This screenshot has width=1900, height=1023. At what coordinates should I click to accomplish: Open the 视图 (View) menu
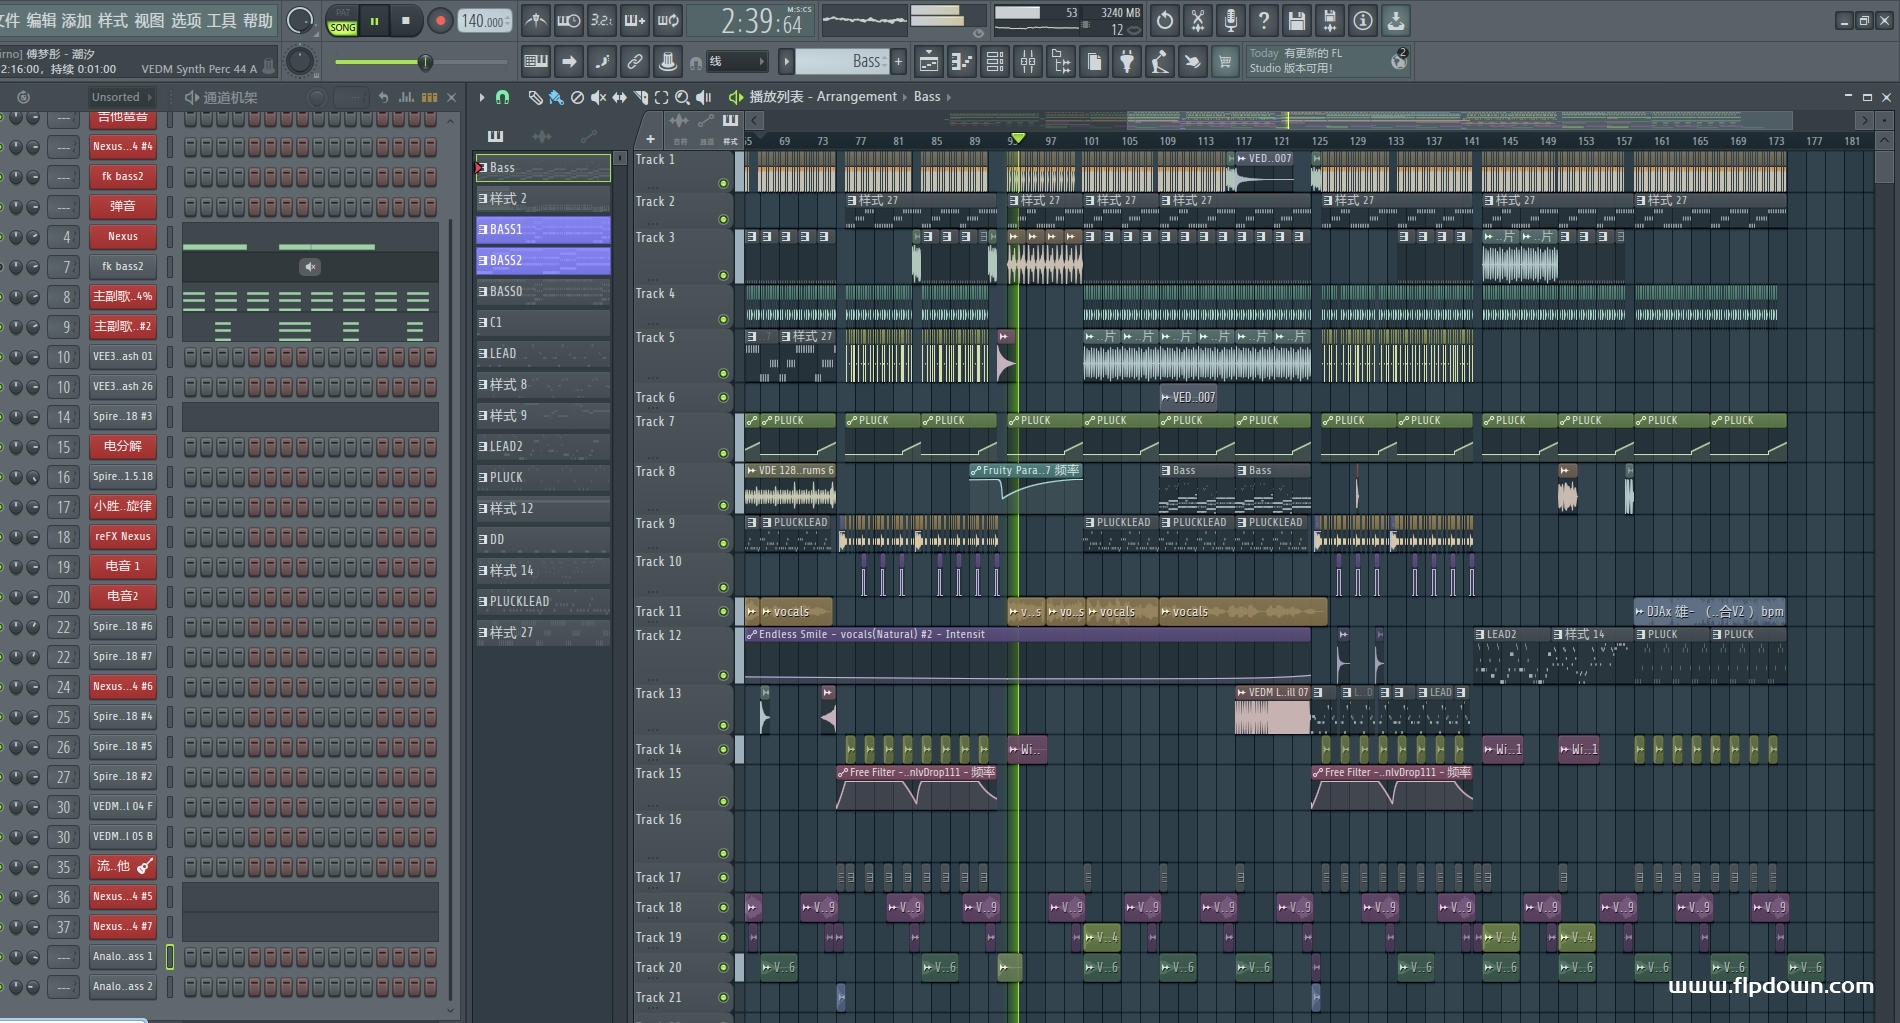(x=149, y=20)
